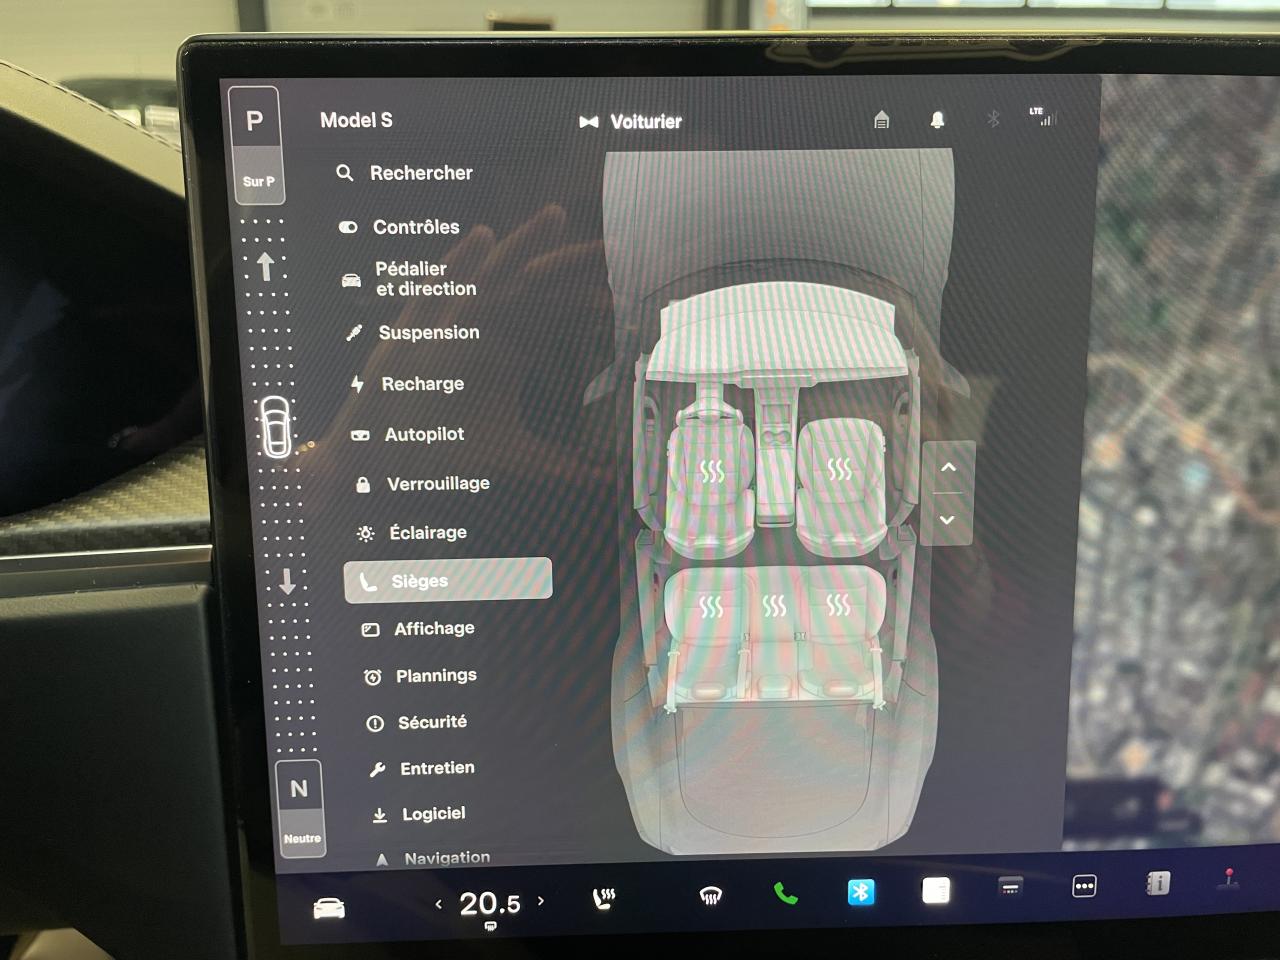Viewport: 1280px width, 960px height.
Task: Select the Éclairage menu item
Action: pyautogui.click(x=427, y=532)
